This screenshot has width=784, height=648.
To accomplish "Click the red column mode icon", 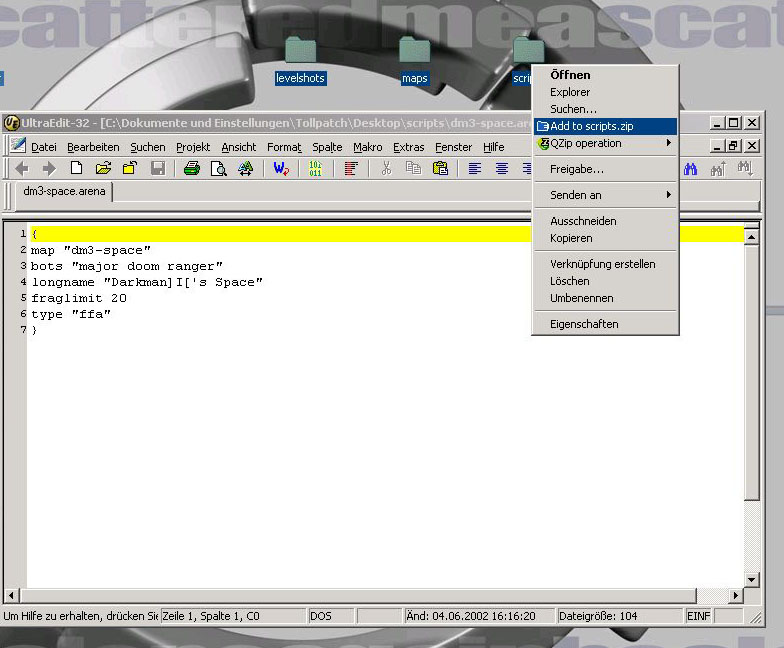I will 351,168.
